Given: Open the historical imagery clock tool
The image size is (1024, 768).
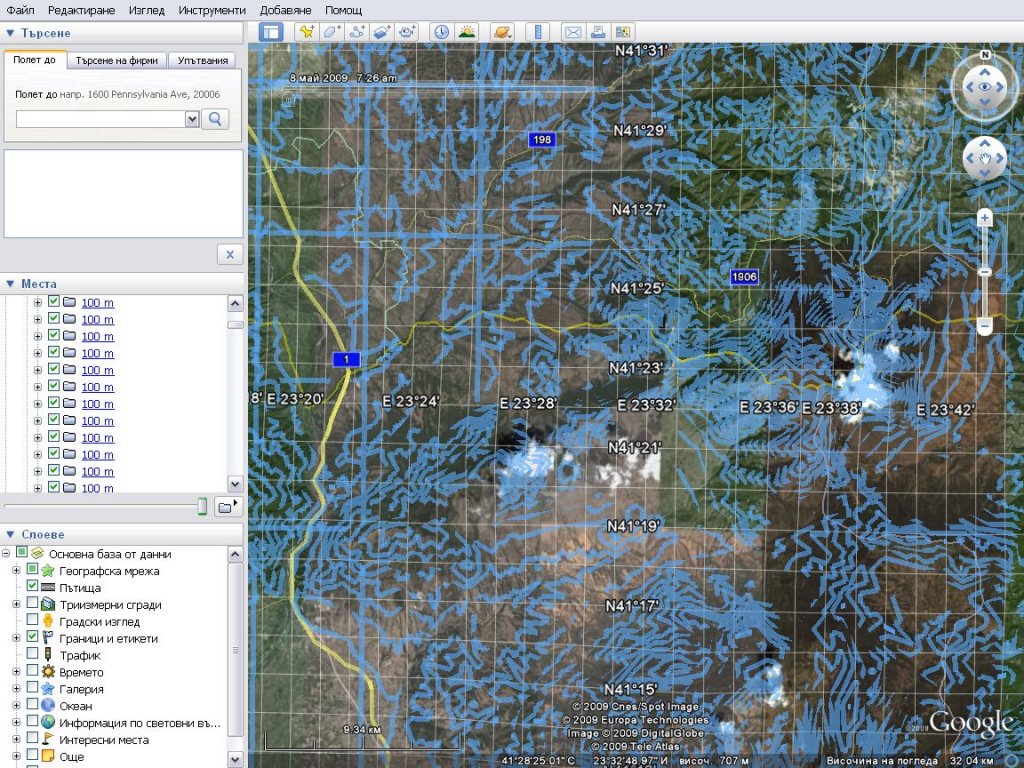Looking at the screenshot, I should click(441, 32).
